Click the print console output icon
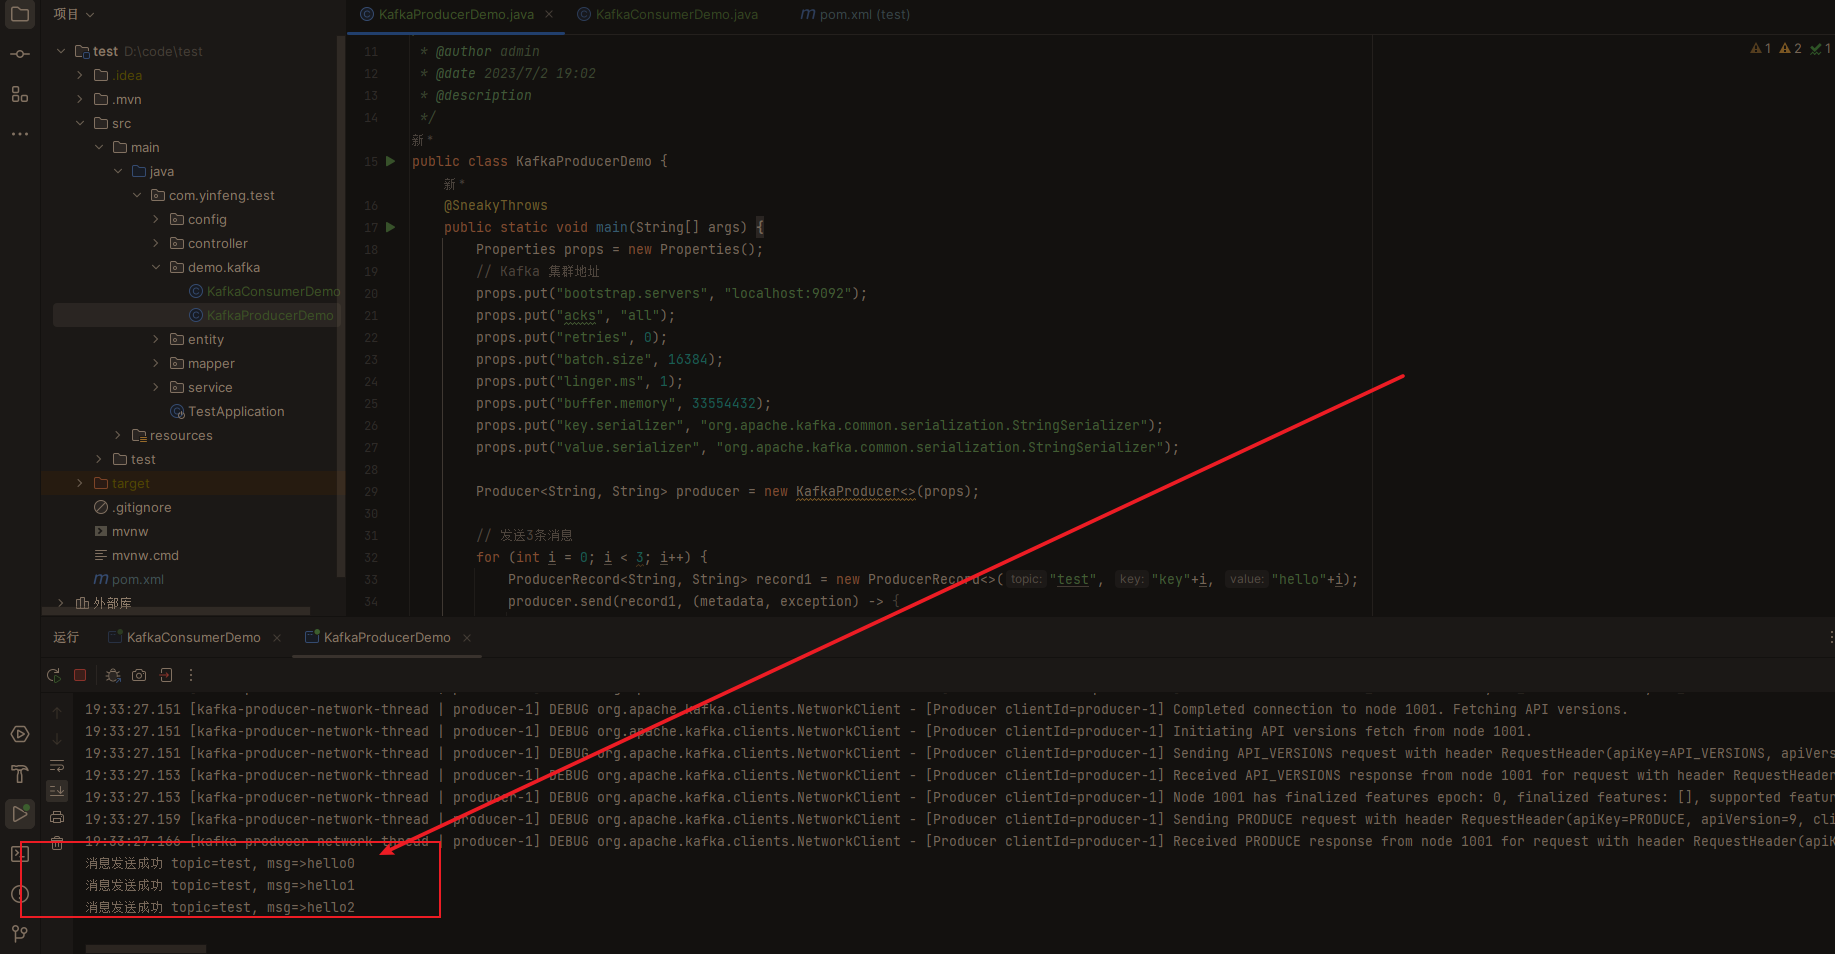 pos(57,817)
